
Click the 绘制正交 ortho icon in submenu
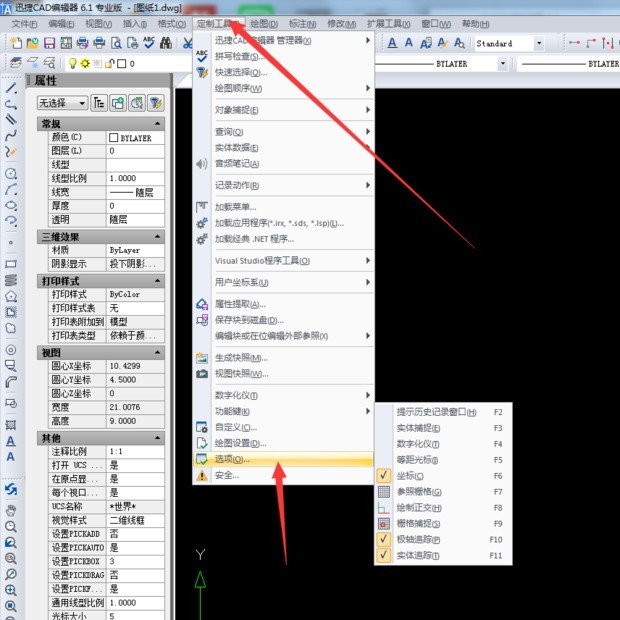384,507
